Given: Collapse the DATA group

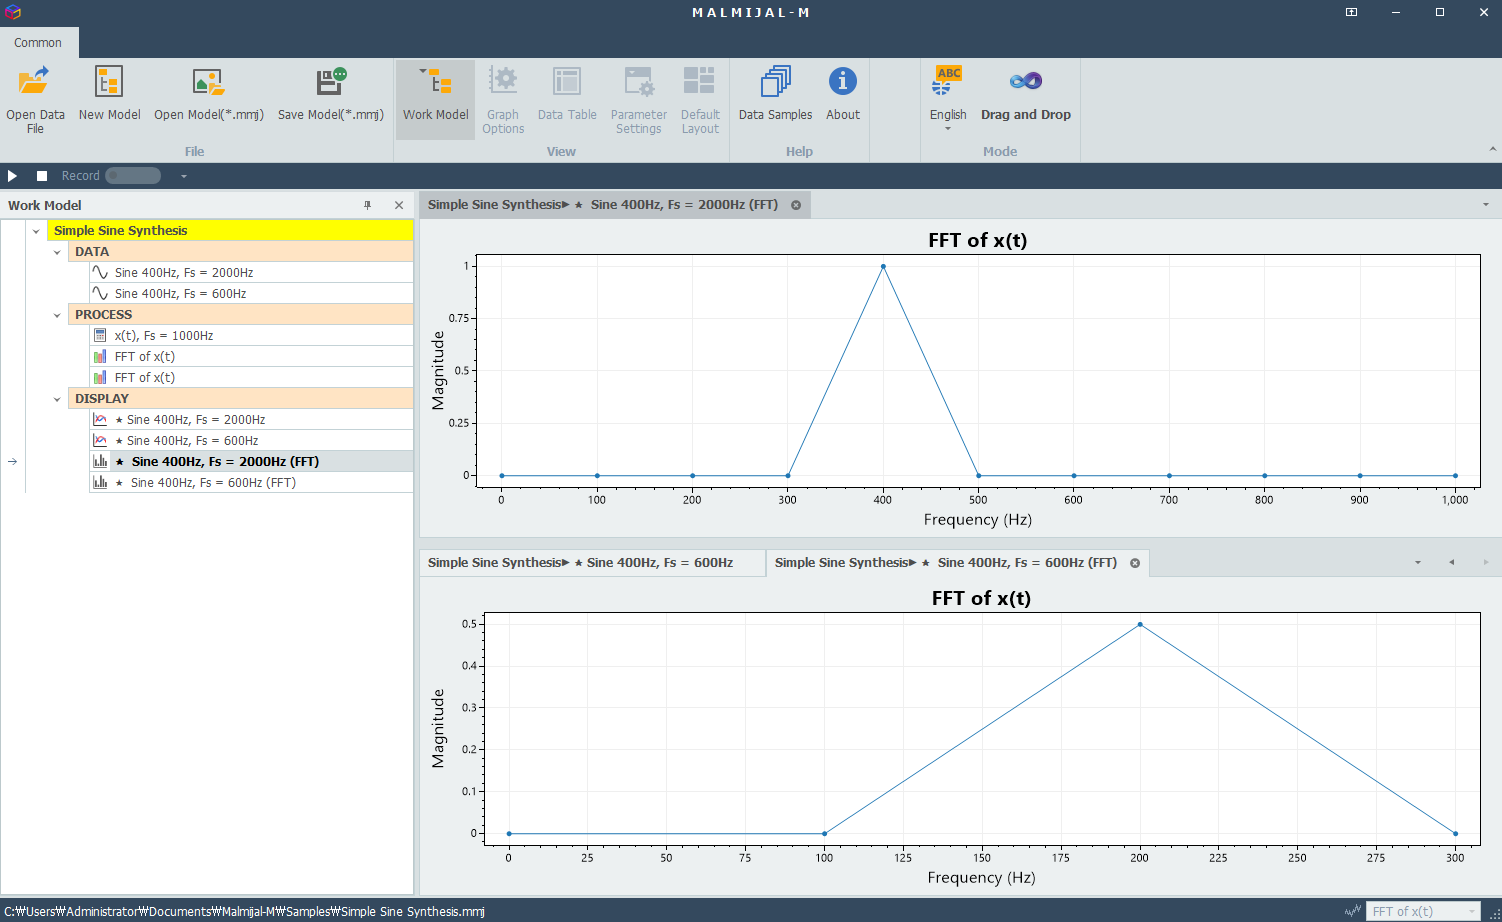Looking at the screenshot, I should (57, 252).
